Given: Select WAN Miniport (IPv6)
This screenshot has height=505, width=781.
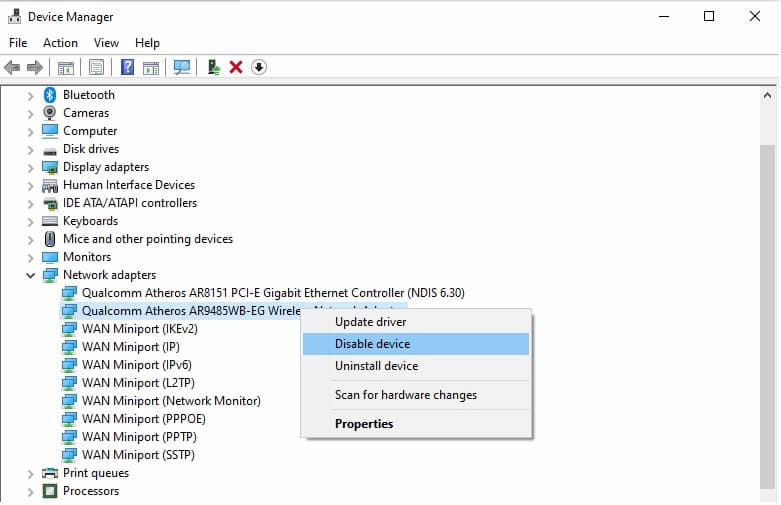Looking at the screenshot, I should point(136,365).
